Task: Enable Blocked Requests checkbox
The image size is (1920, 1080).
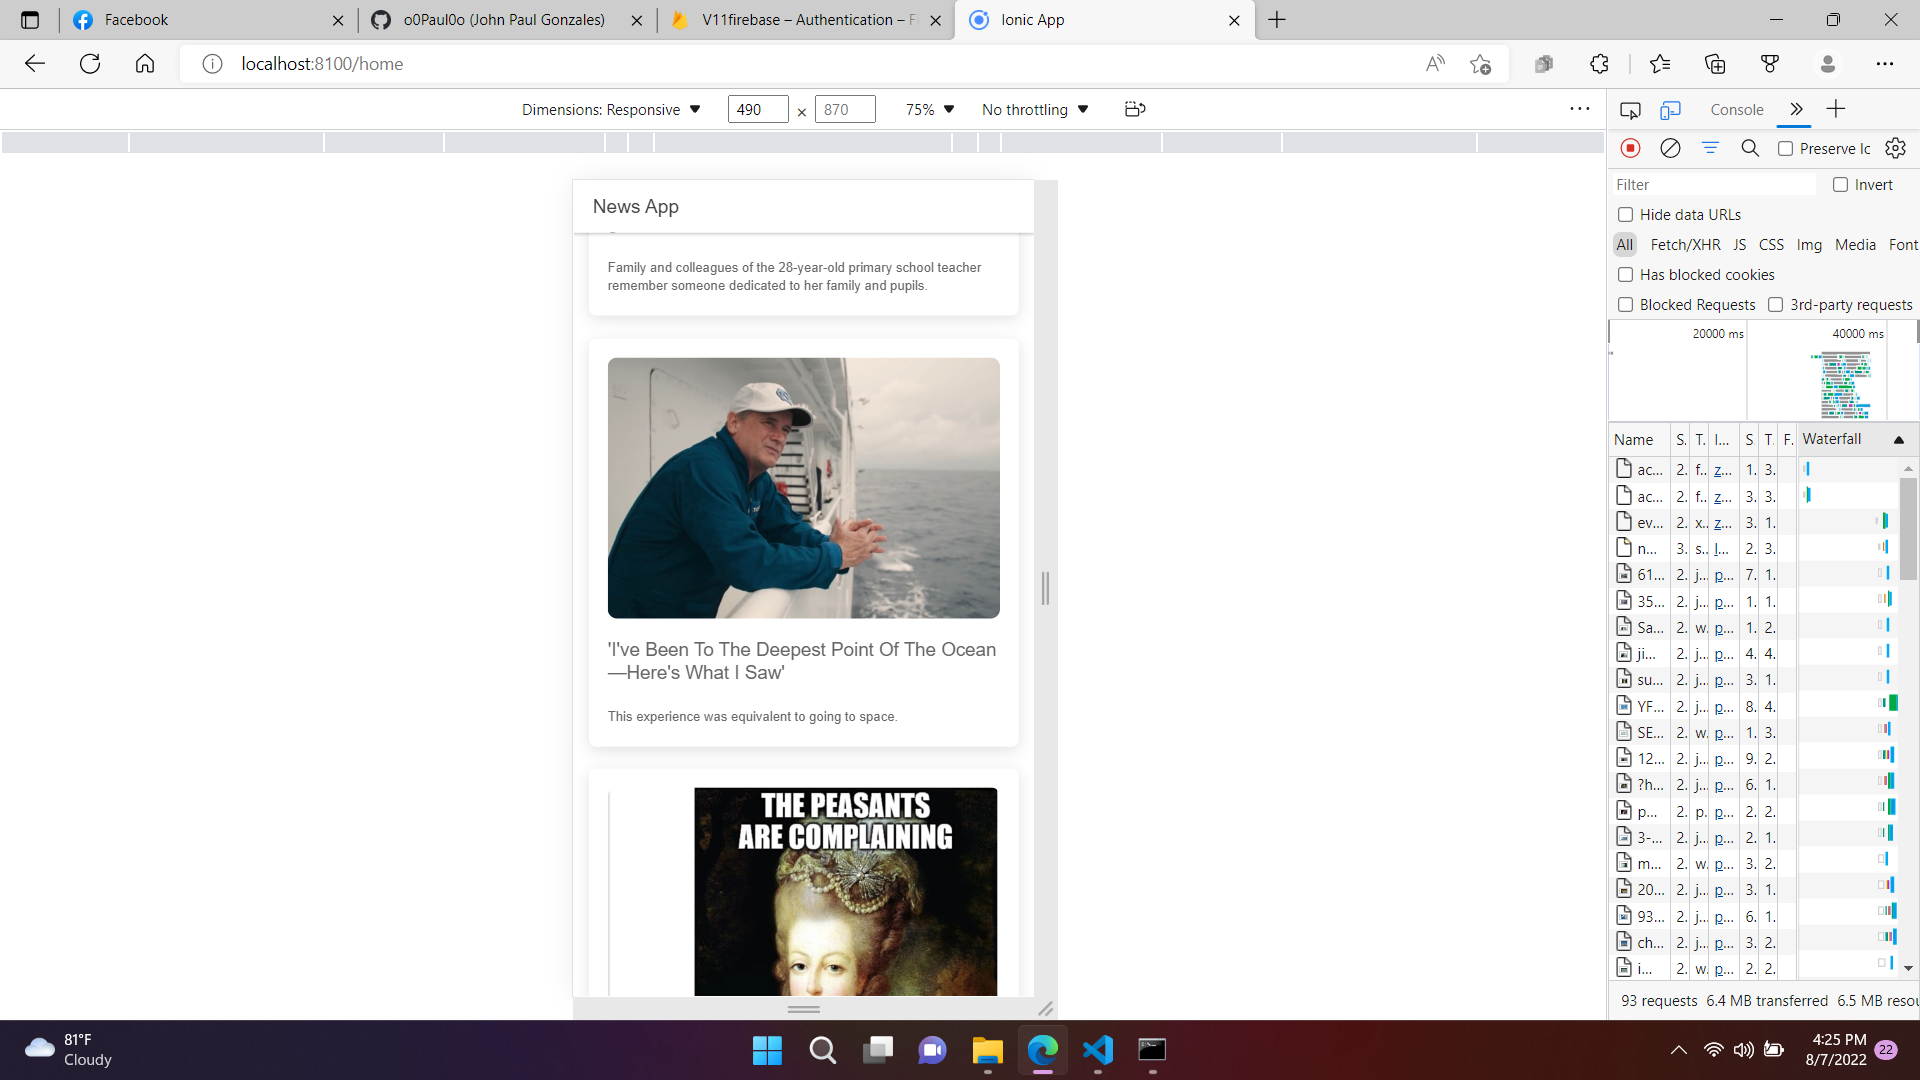Action: click(x=1626, y=305)
